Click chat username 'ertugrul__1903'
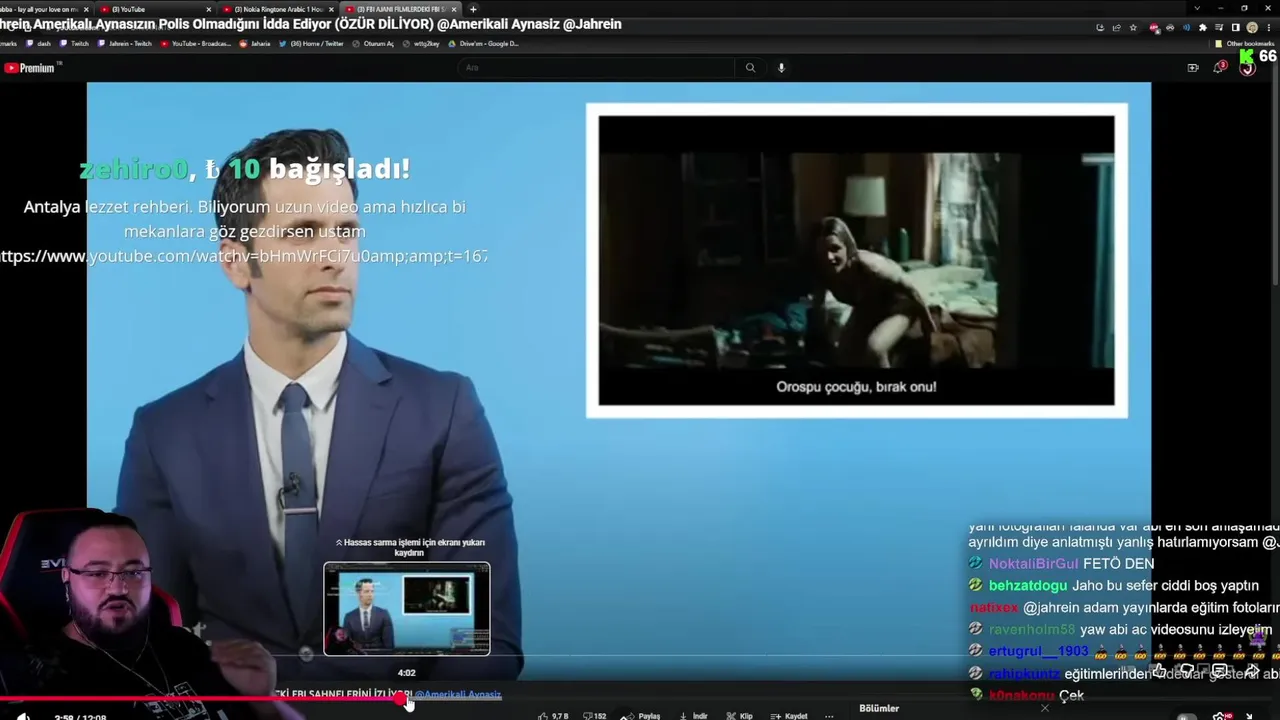The height and width of the screenshot is (720, 1280). (x=1038, y=652)
